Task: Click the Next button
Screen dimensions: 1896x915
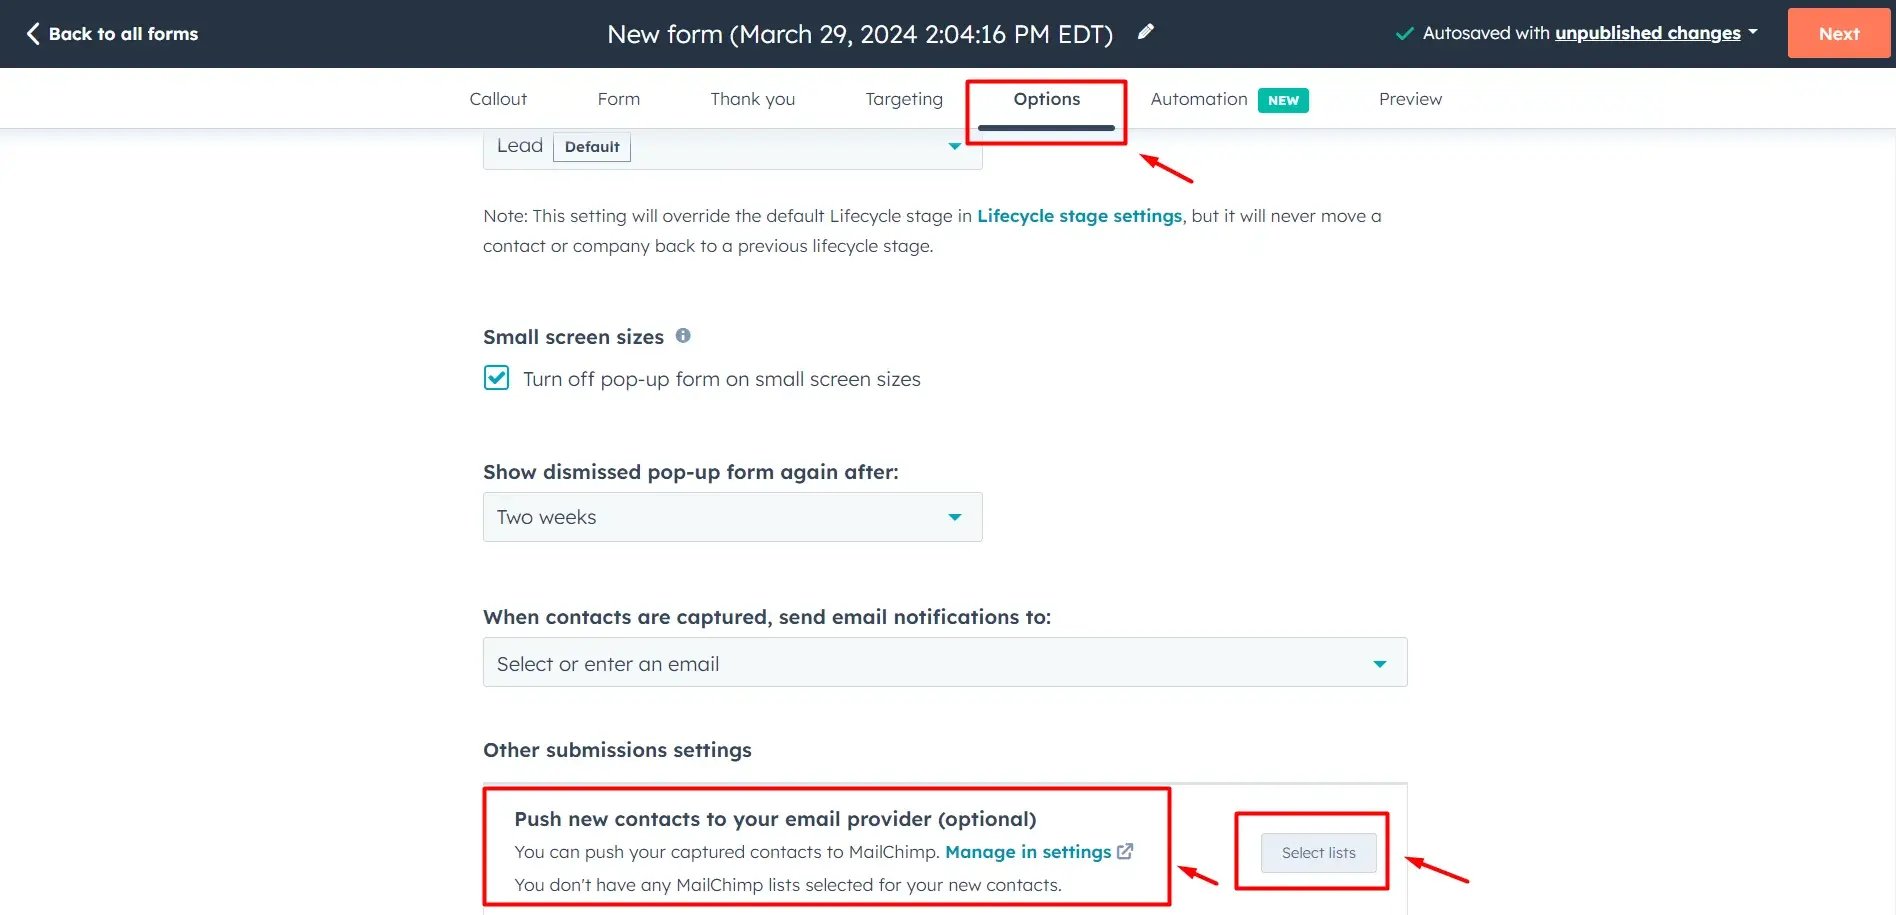Action: (x=1838, y=33)
